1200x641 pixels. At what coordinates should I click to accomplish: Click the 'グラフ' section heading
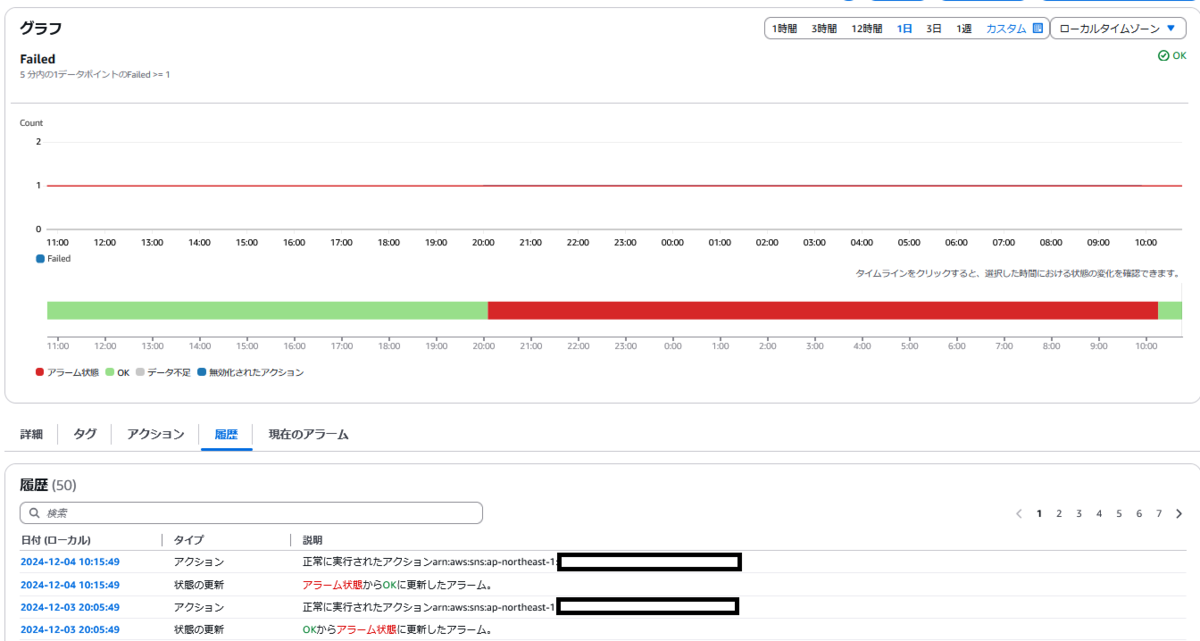pos(41,28)
